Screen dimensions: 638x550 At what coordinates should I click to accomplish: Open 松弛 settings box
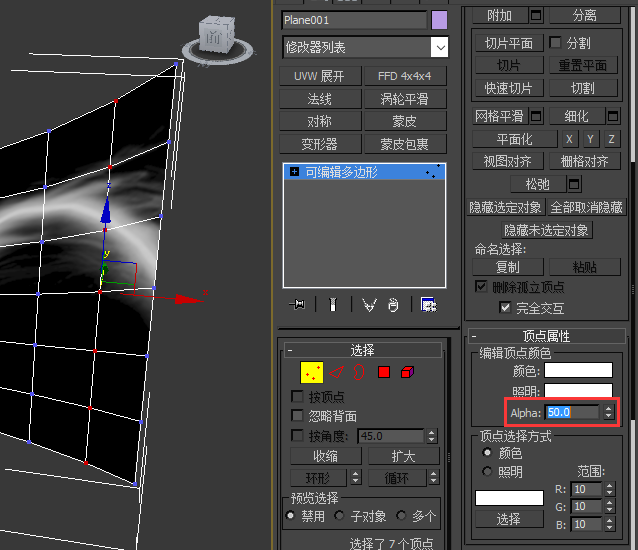(574, 184)
